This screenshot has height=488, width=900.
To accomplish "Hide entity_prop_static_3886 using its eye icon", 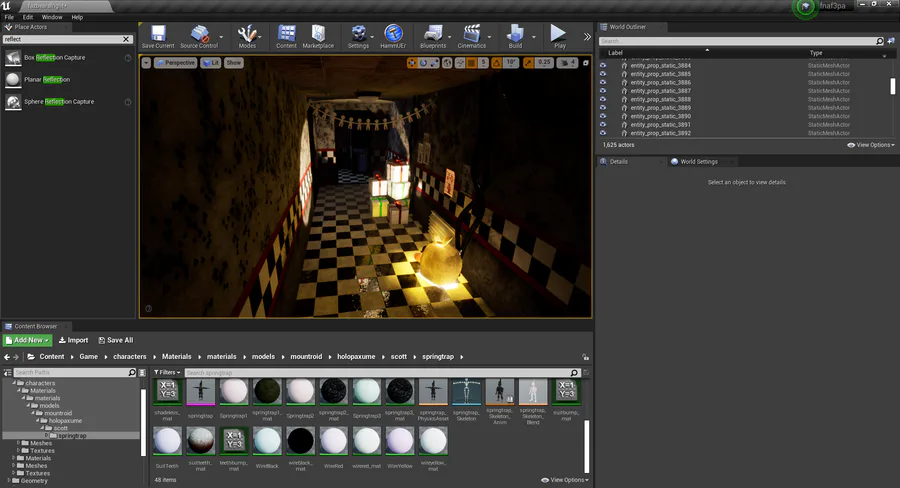I will pos(603,83).
